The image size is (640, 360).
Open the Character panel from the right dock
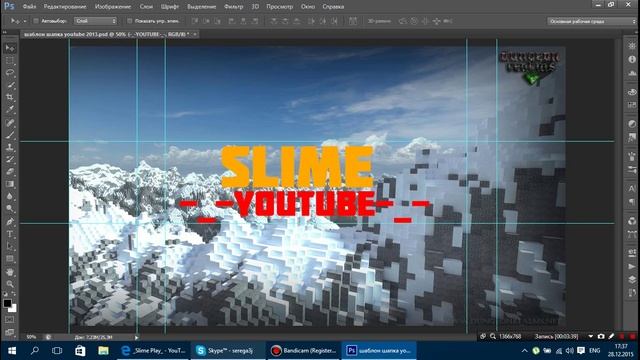coord(632,189)
